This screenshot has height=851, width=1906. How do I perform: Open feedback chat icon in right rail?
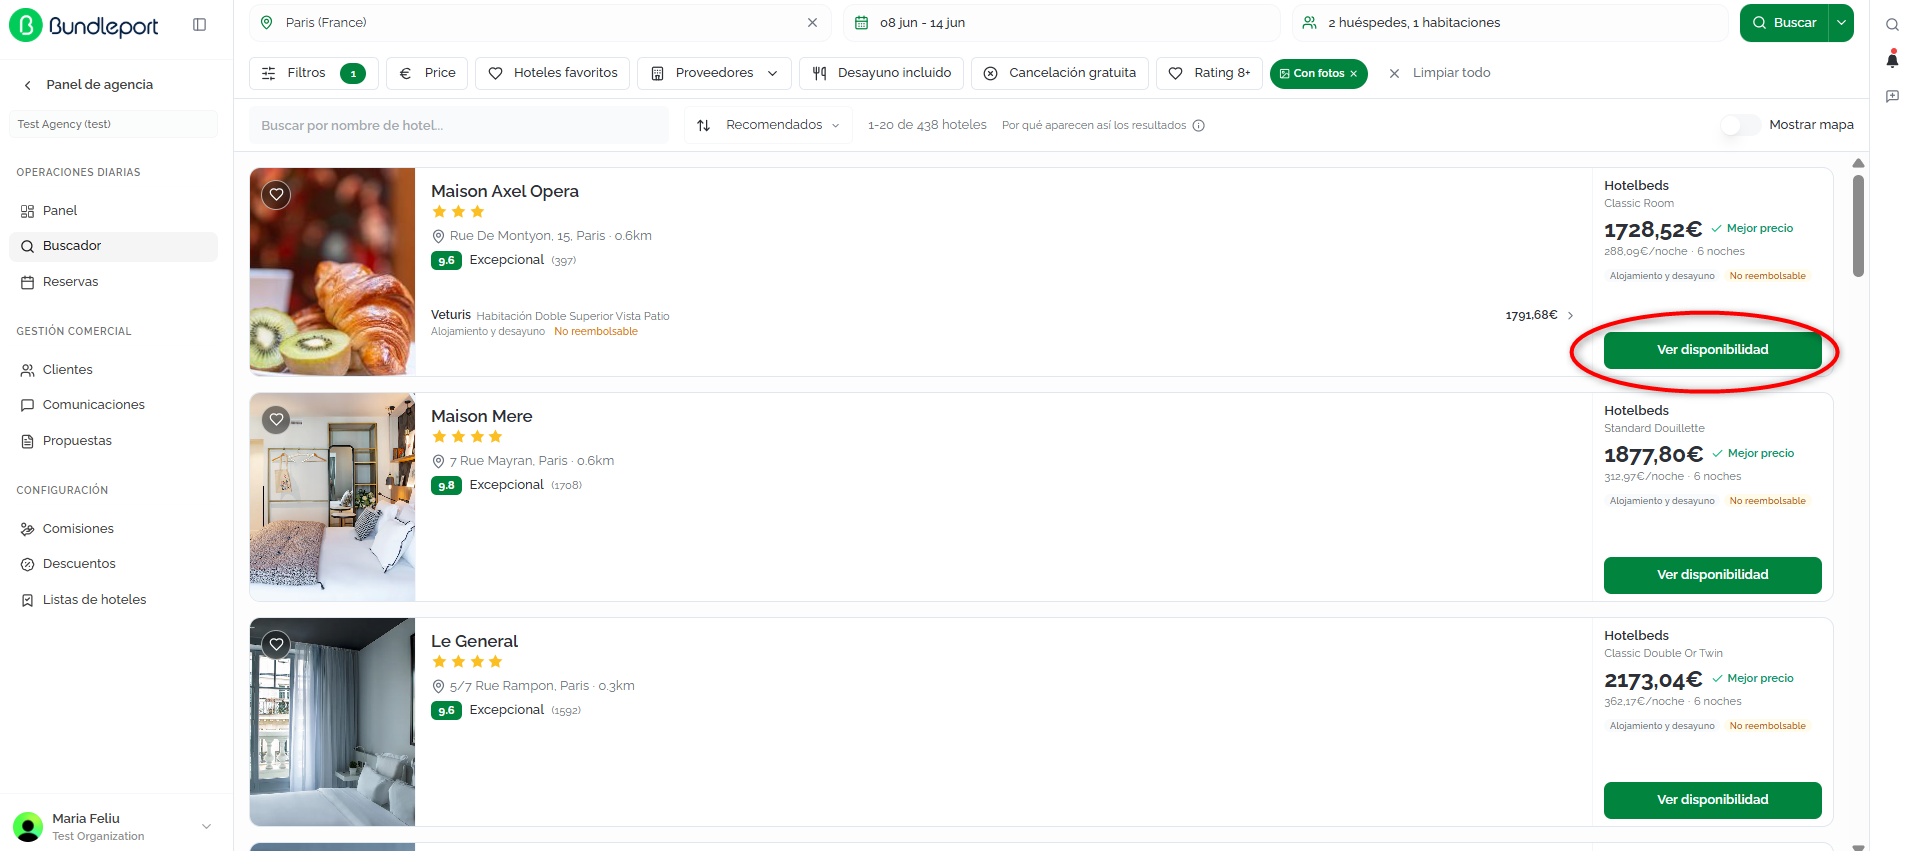click(x=1892, y=96)
